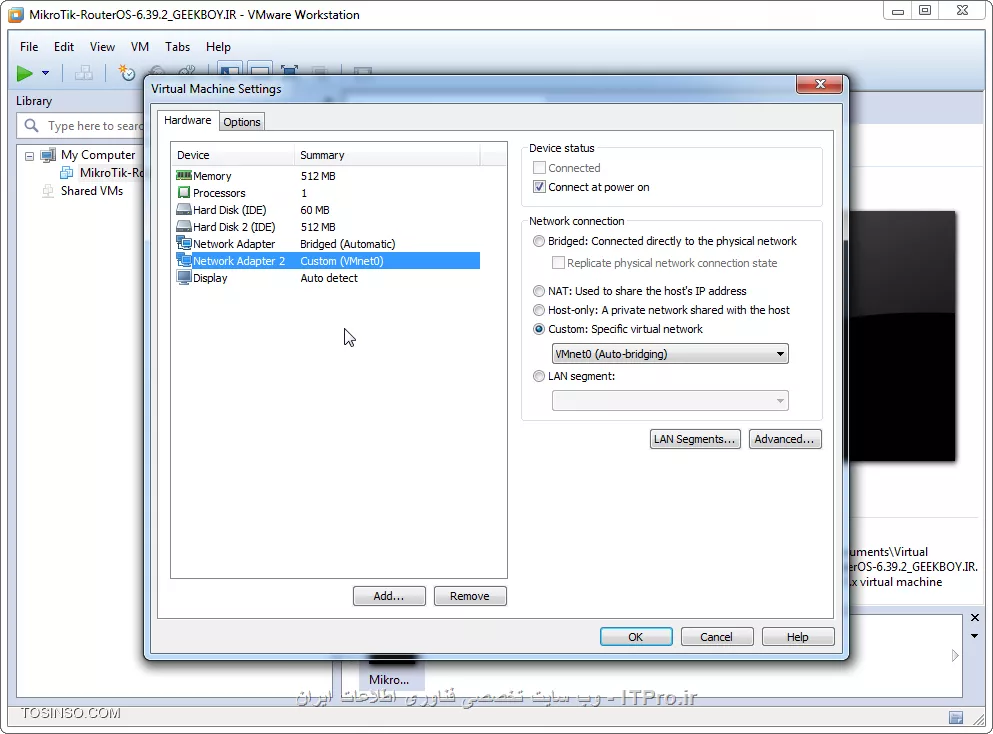Open the Advanced... network settings
993x734 pixels.
coord(785,439)
